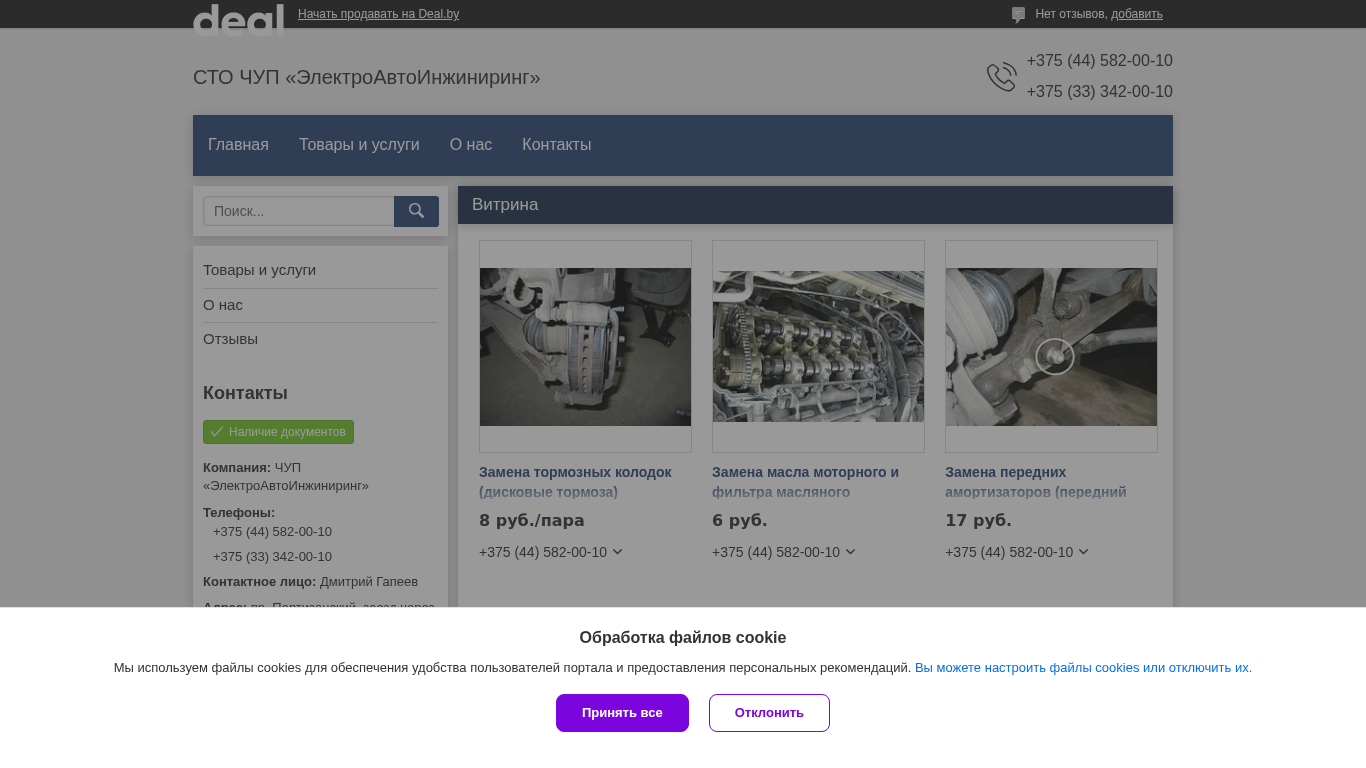The width and height of the screenshot is (1366, 768).
Task: Accept all cookies with Принять все
Action: pos(622,713)
